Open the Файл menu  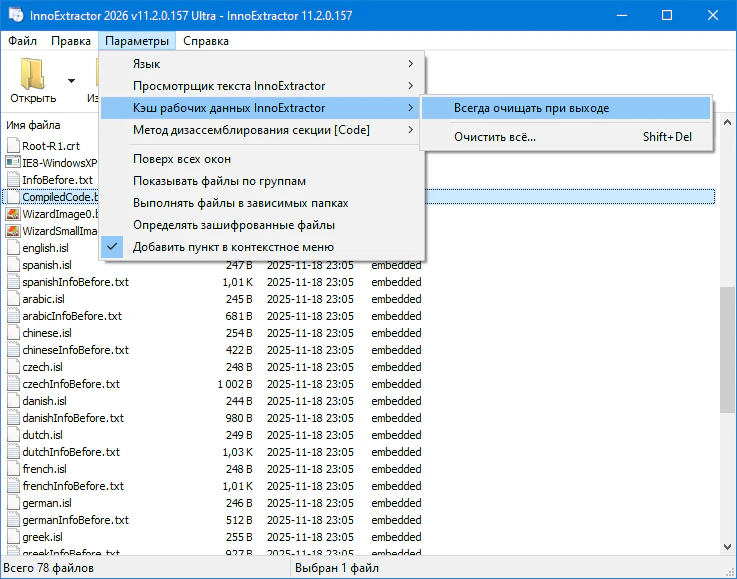pos(23,41)
